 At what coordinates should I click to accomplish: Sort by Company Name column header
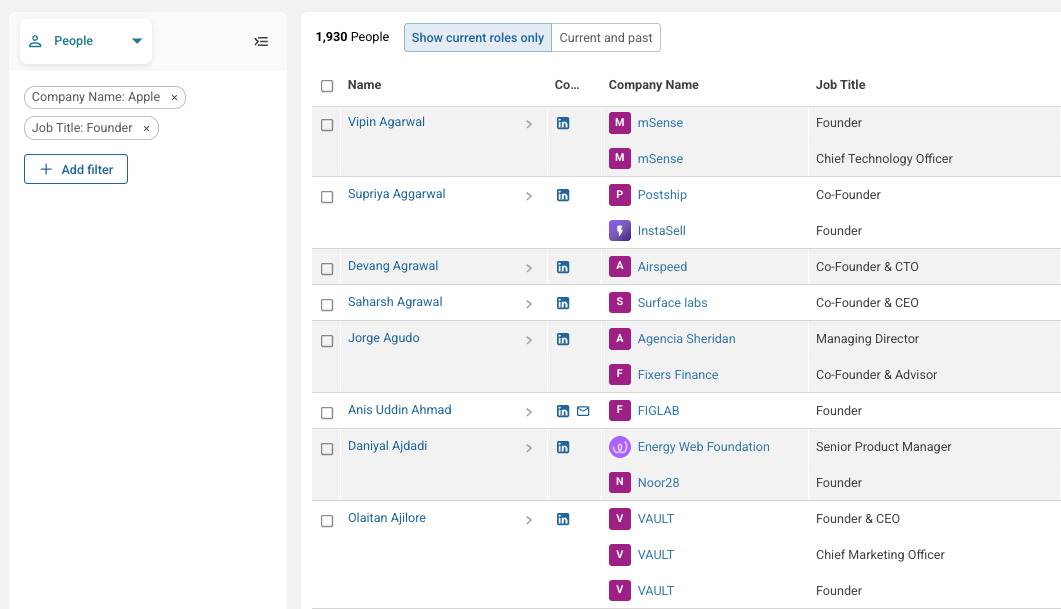point(654,85)
